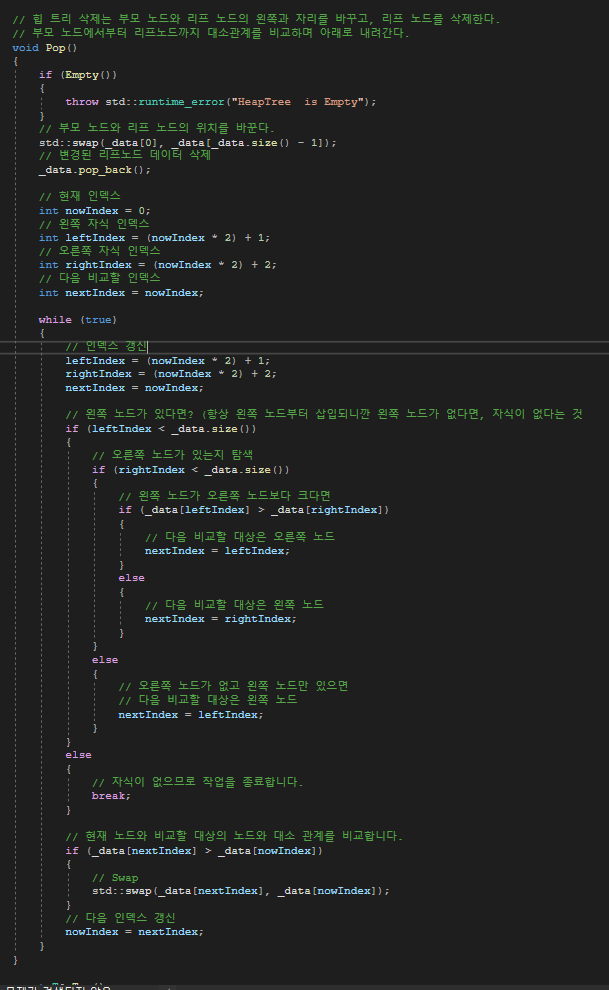
Task: Click the "// 오른쪽 노드가 있는지 탐색" comment
Action: coord(172,455)
